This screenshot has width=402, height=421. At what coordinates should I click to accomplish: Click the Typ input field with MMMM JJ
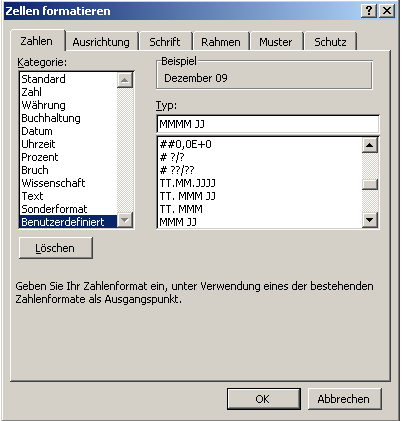(268, 124)
